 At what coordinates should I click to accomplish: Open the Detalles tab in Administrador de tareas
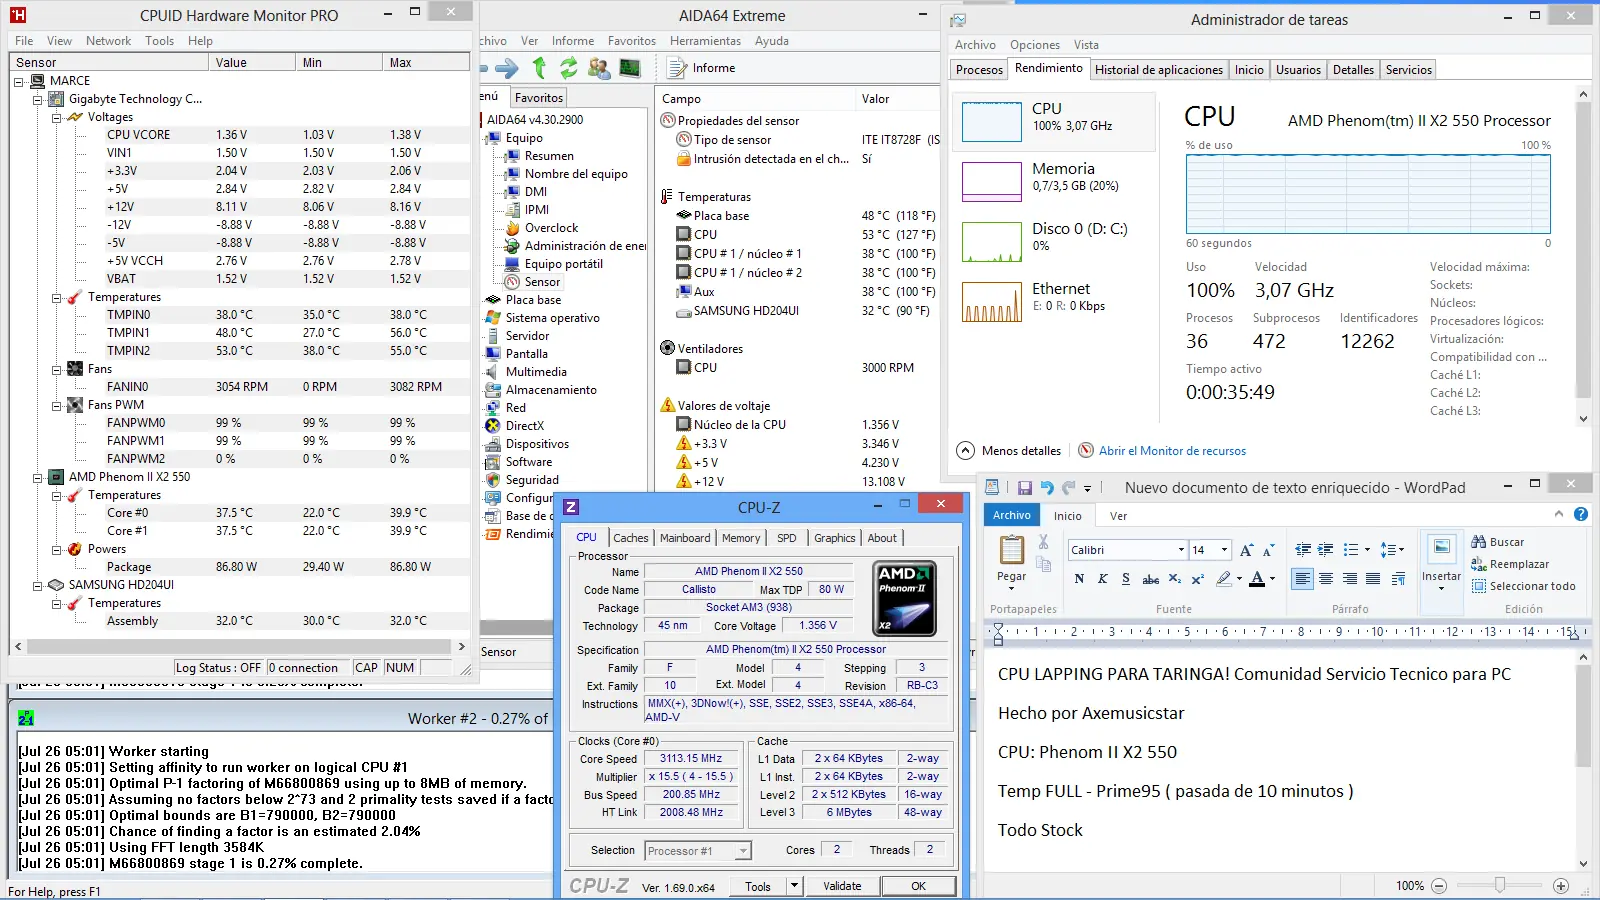tap(1353, 70)
